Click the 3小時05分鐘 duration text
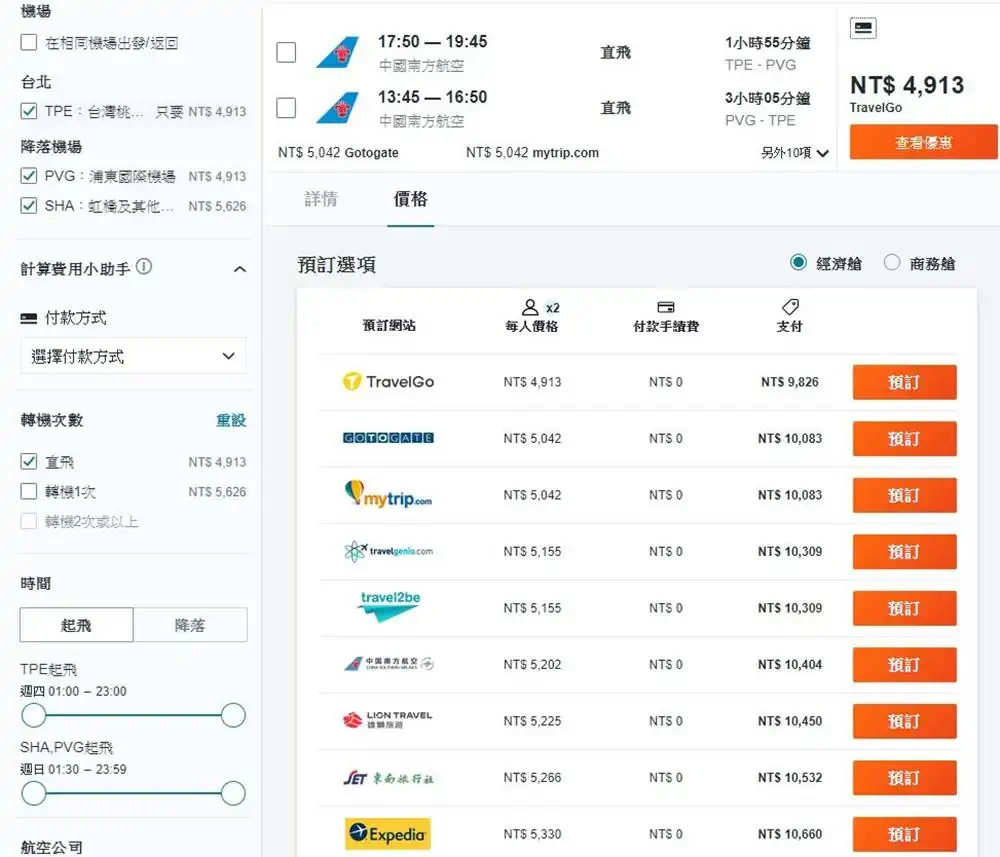The image size is (1000, 857). point(768,98)
